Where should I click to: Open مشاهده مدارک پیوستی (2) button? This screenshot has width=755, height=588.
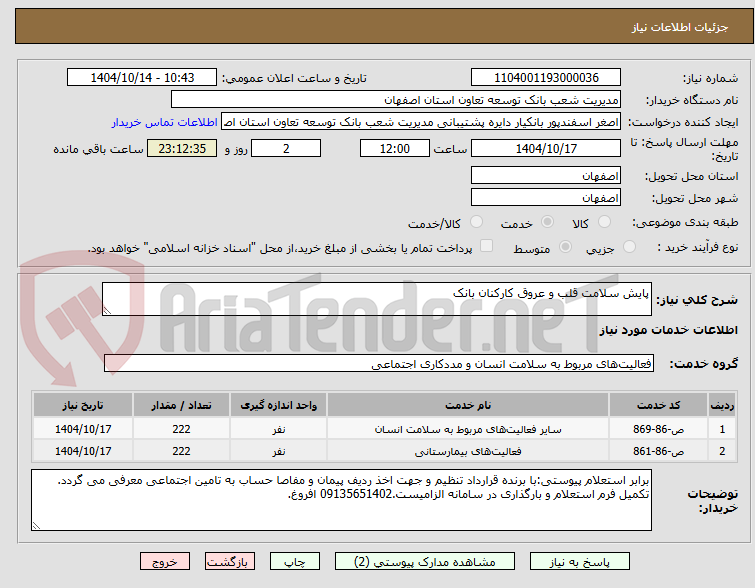pos(425,562)
